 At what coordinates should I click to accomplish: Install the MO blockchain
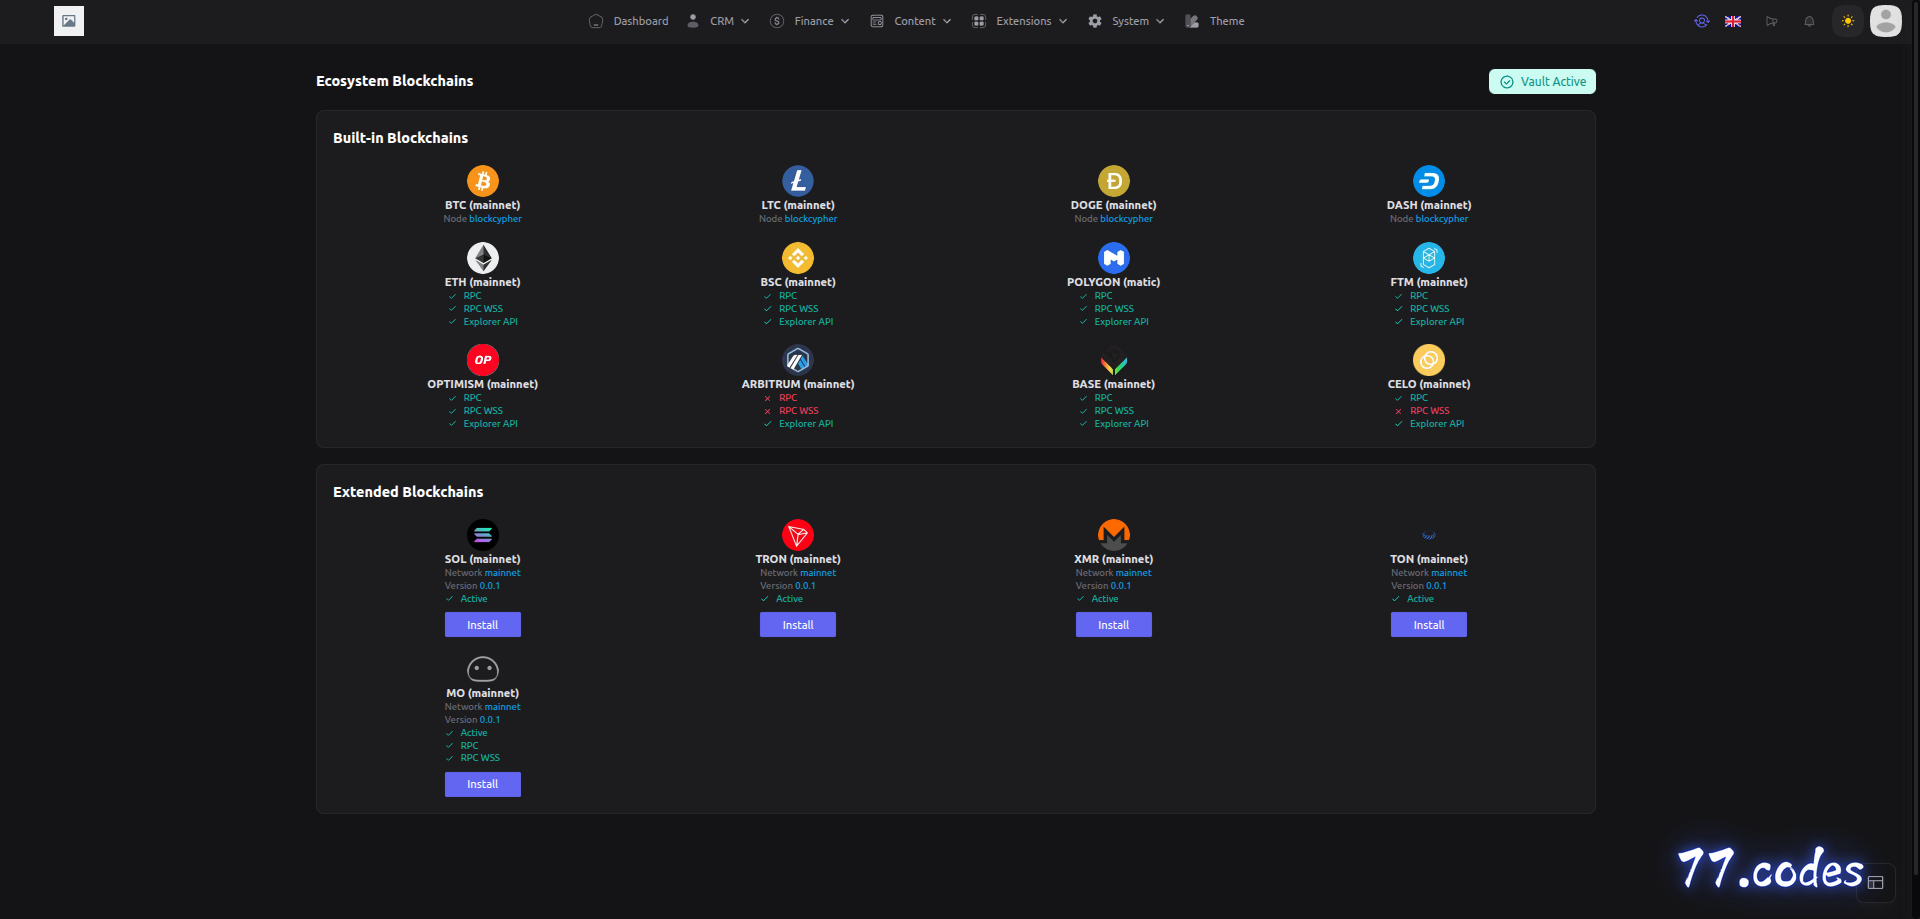483,784
